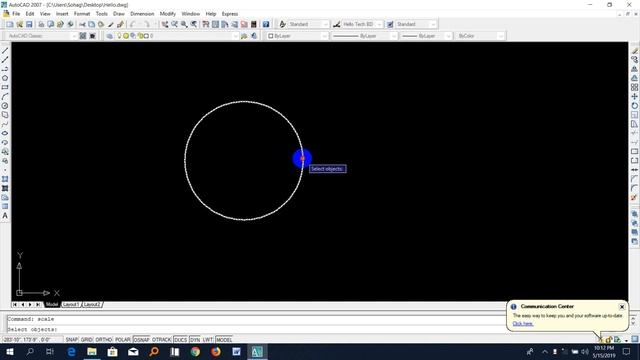This screenshot has height=360, width=640.
Task: Toggle LWT lineweight display in status bar
Action: 208,340
